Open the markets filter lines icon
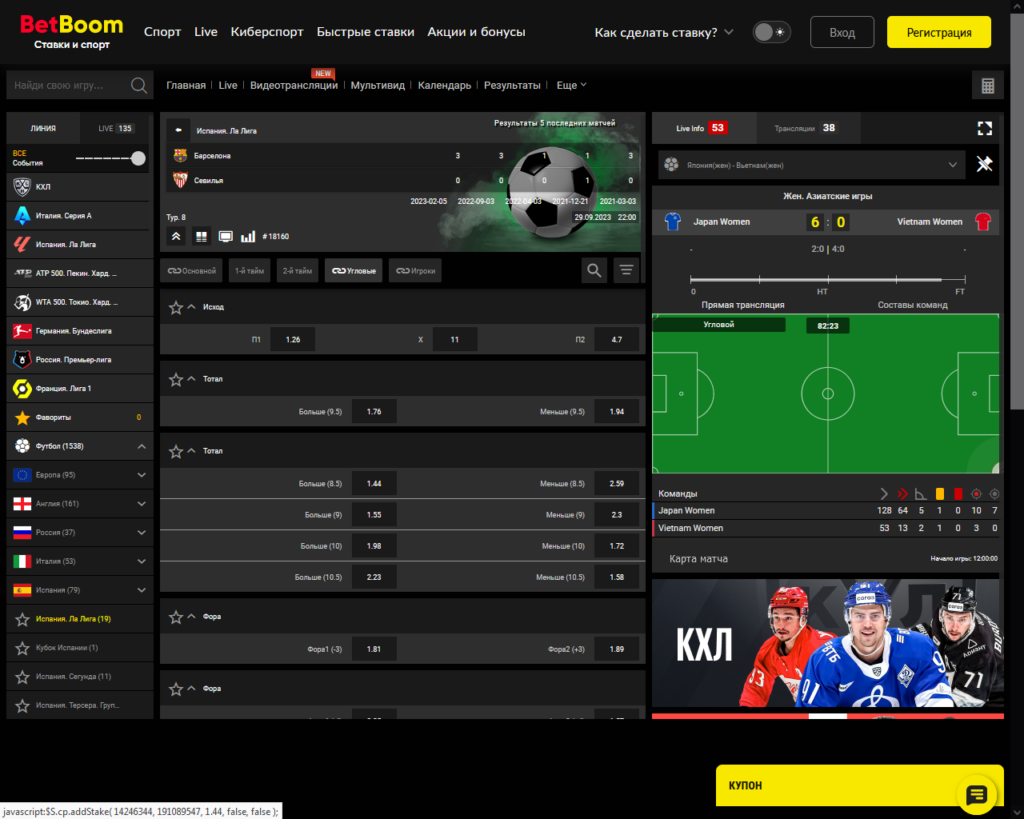Screen dimensions: 1024x819 [x=626, y=270]
